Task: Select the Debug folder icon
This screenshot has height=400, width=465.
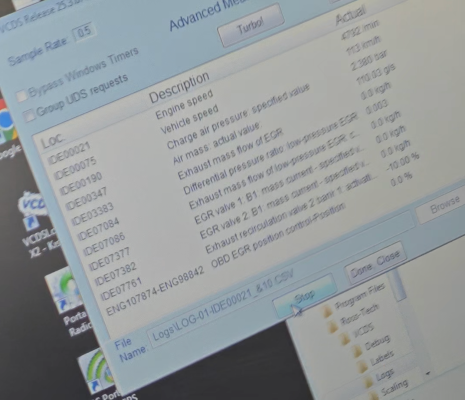Action: [357, 352]
